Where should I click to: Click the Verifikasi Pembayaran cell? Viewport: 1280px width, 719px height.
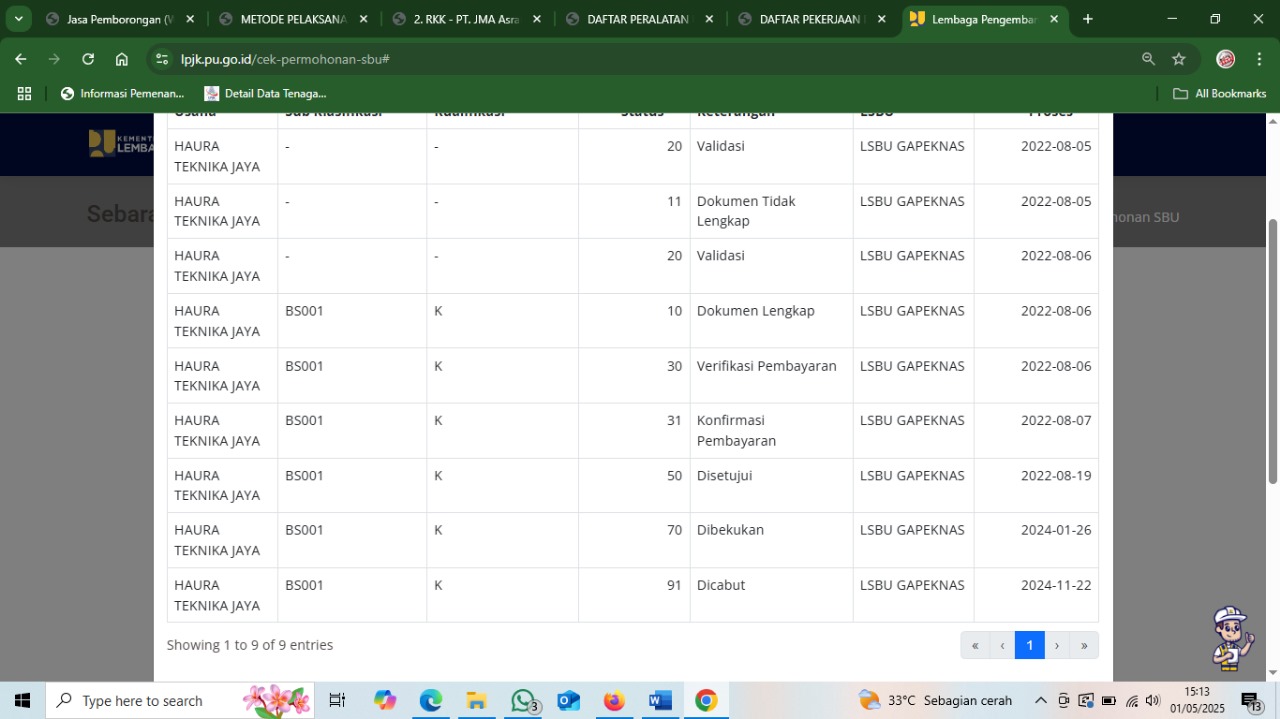coord(772,376)
